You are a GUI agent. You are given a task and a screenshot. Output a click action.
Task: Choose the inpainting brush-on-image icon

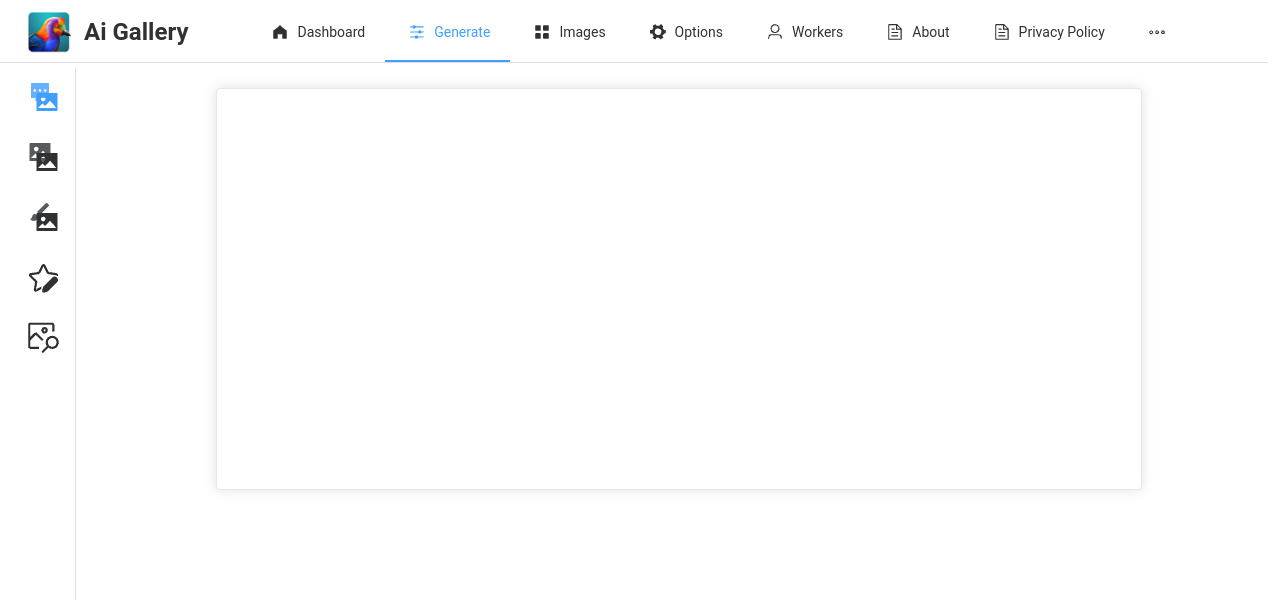(x=44, y=217)
